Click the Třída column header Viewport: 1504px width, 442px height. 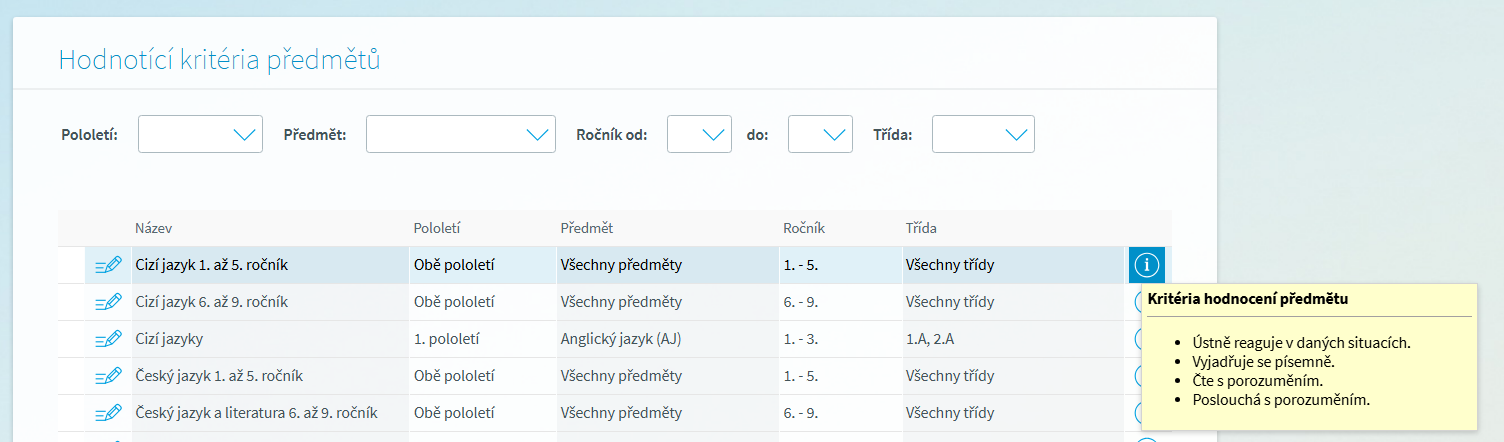(921, 229)
